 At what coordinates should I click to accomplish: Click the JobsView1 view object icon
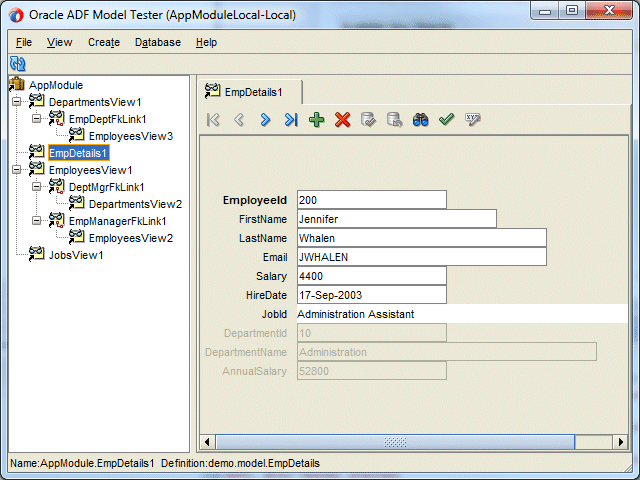point(37,254)
